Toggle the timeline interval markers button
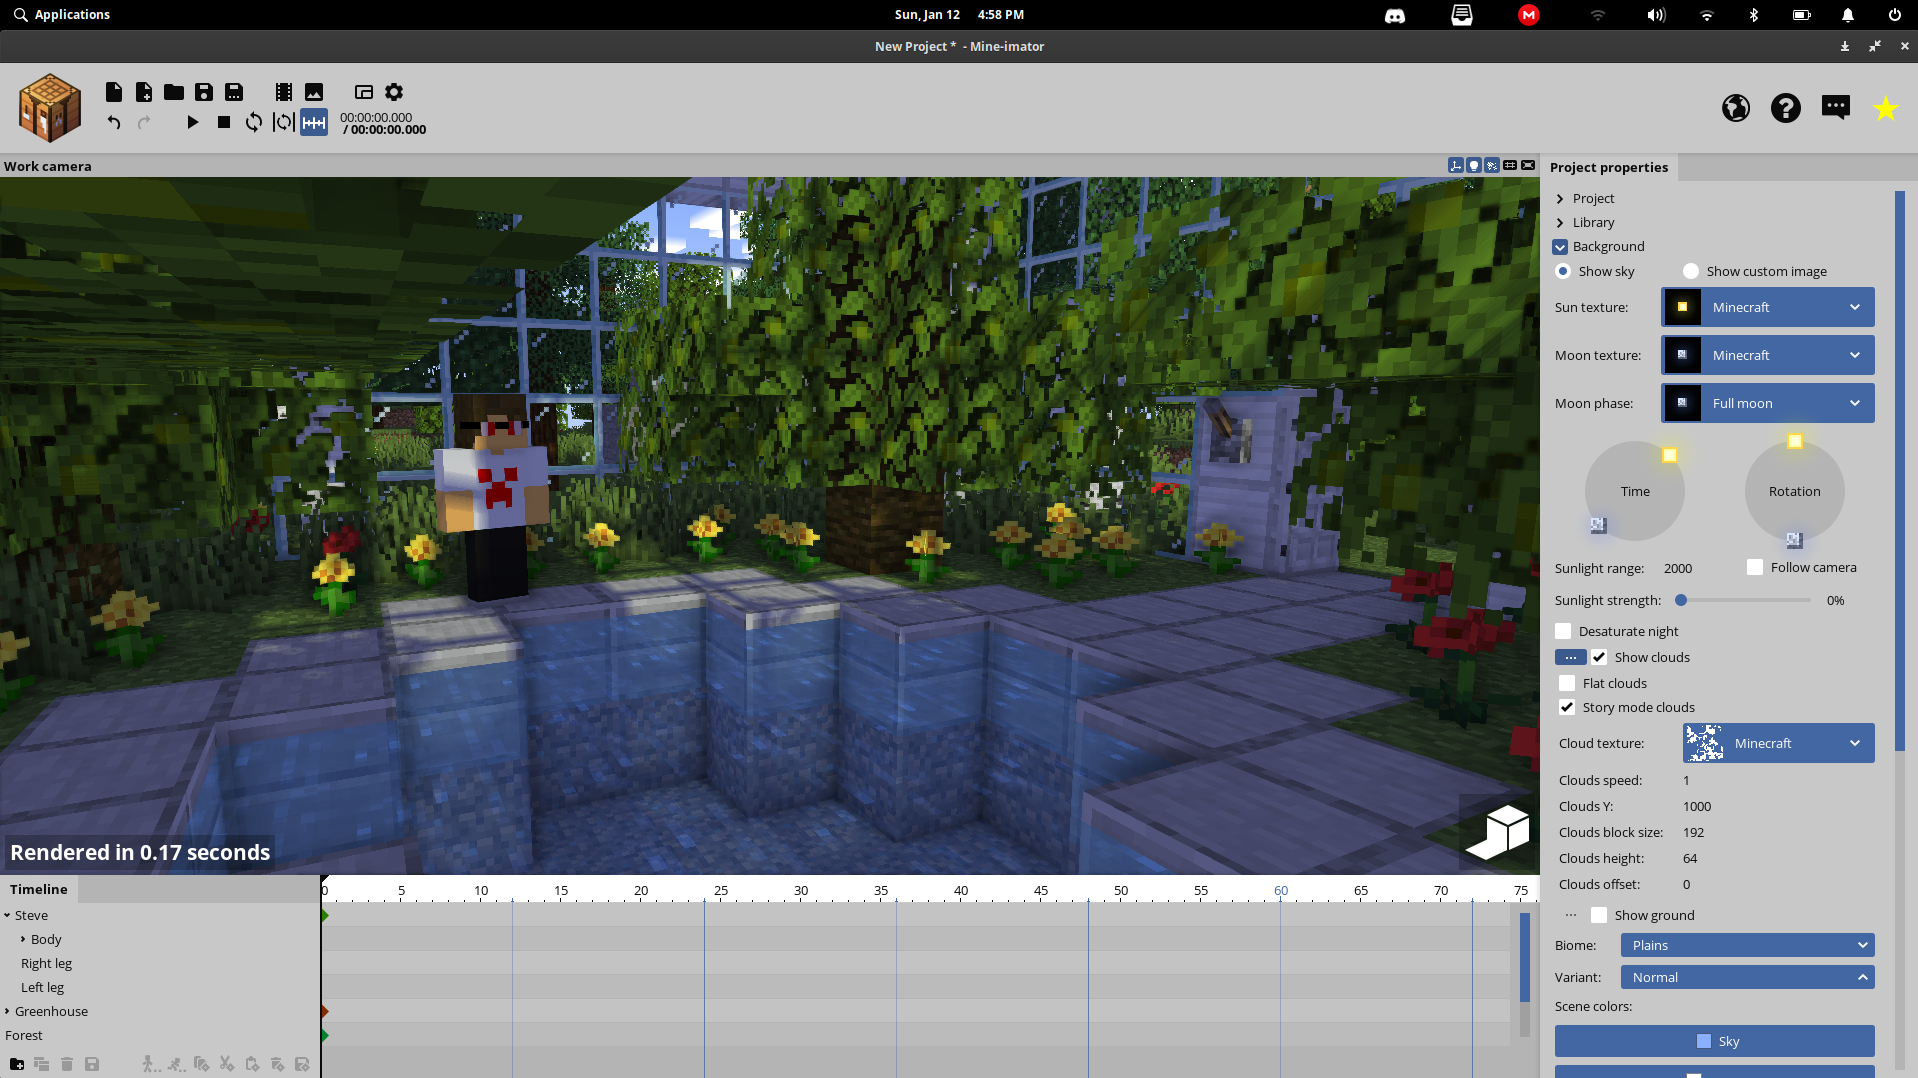The height and width of the screenshot is (1078, 1918). pos(314,122)
